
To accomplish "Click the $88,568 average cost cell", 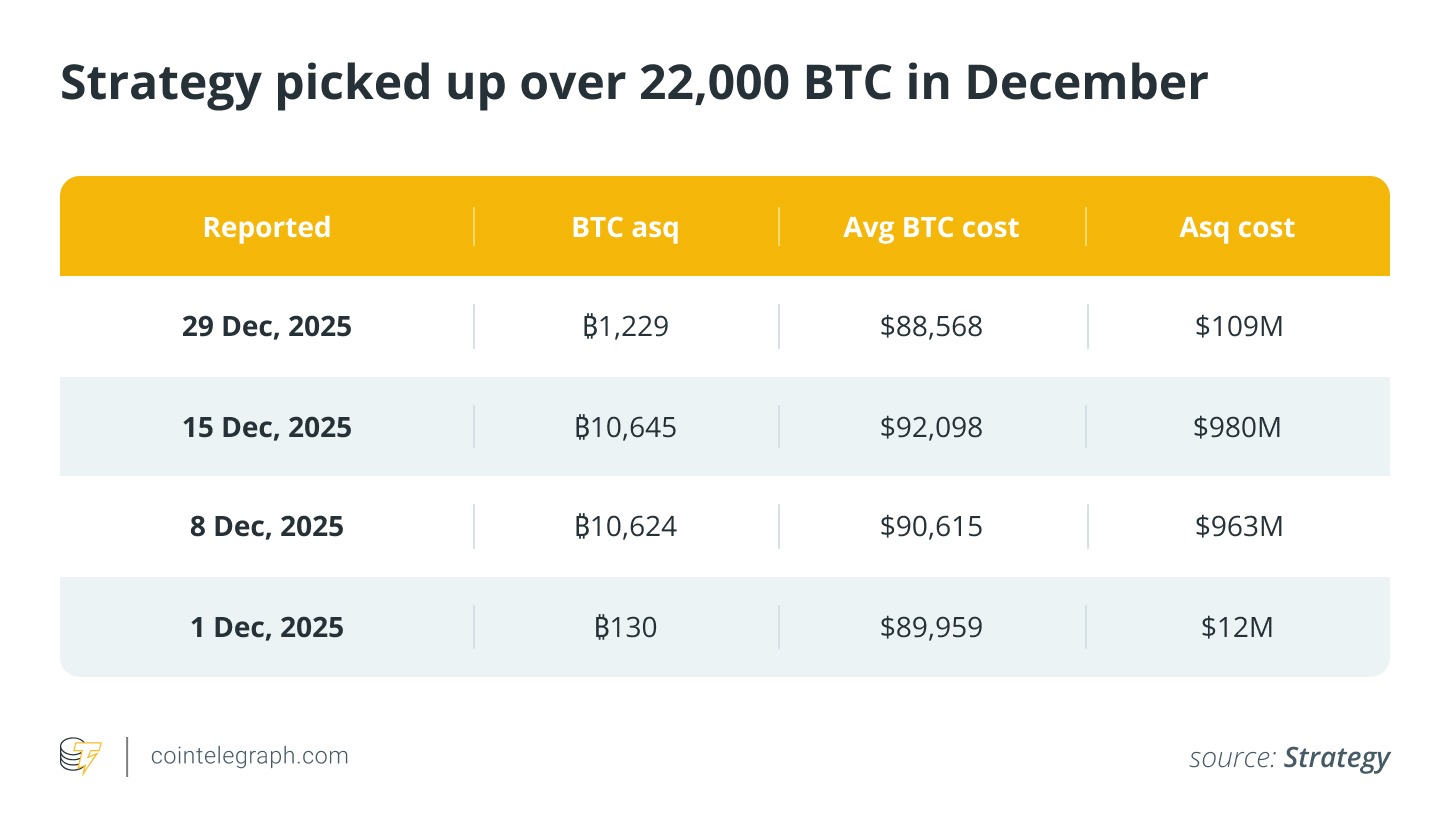I will pos(931,327).
